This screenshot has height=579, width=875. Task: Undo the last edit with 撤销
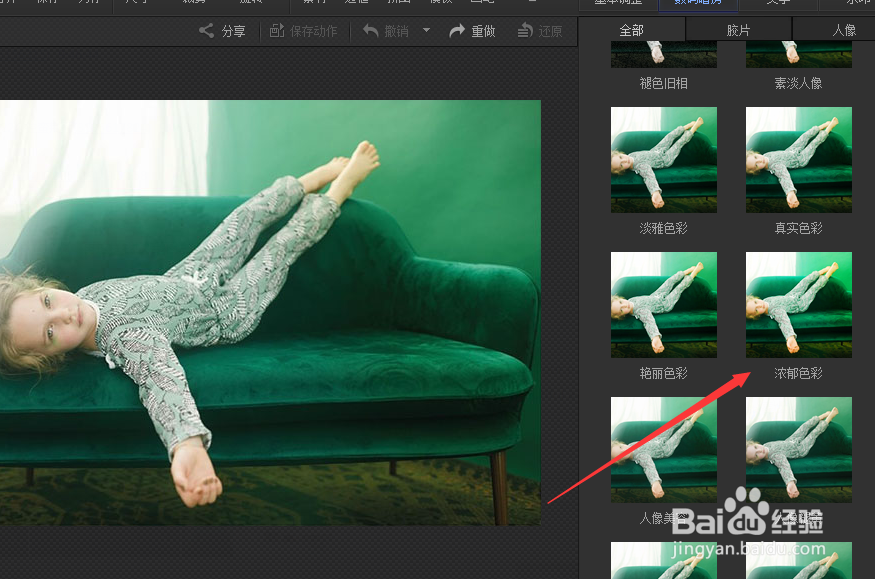click(386, 31)
